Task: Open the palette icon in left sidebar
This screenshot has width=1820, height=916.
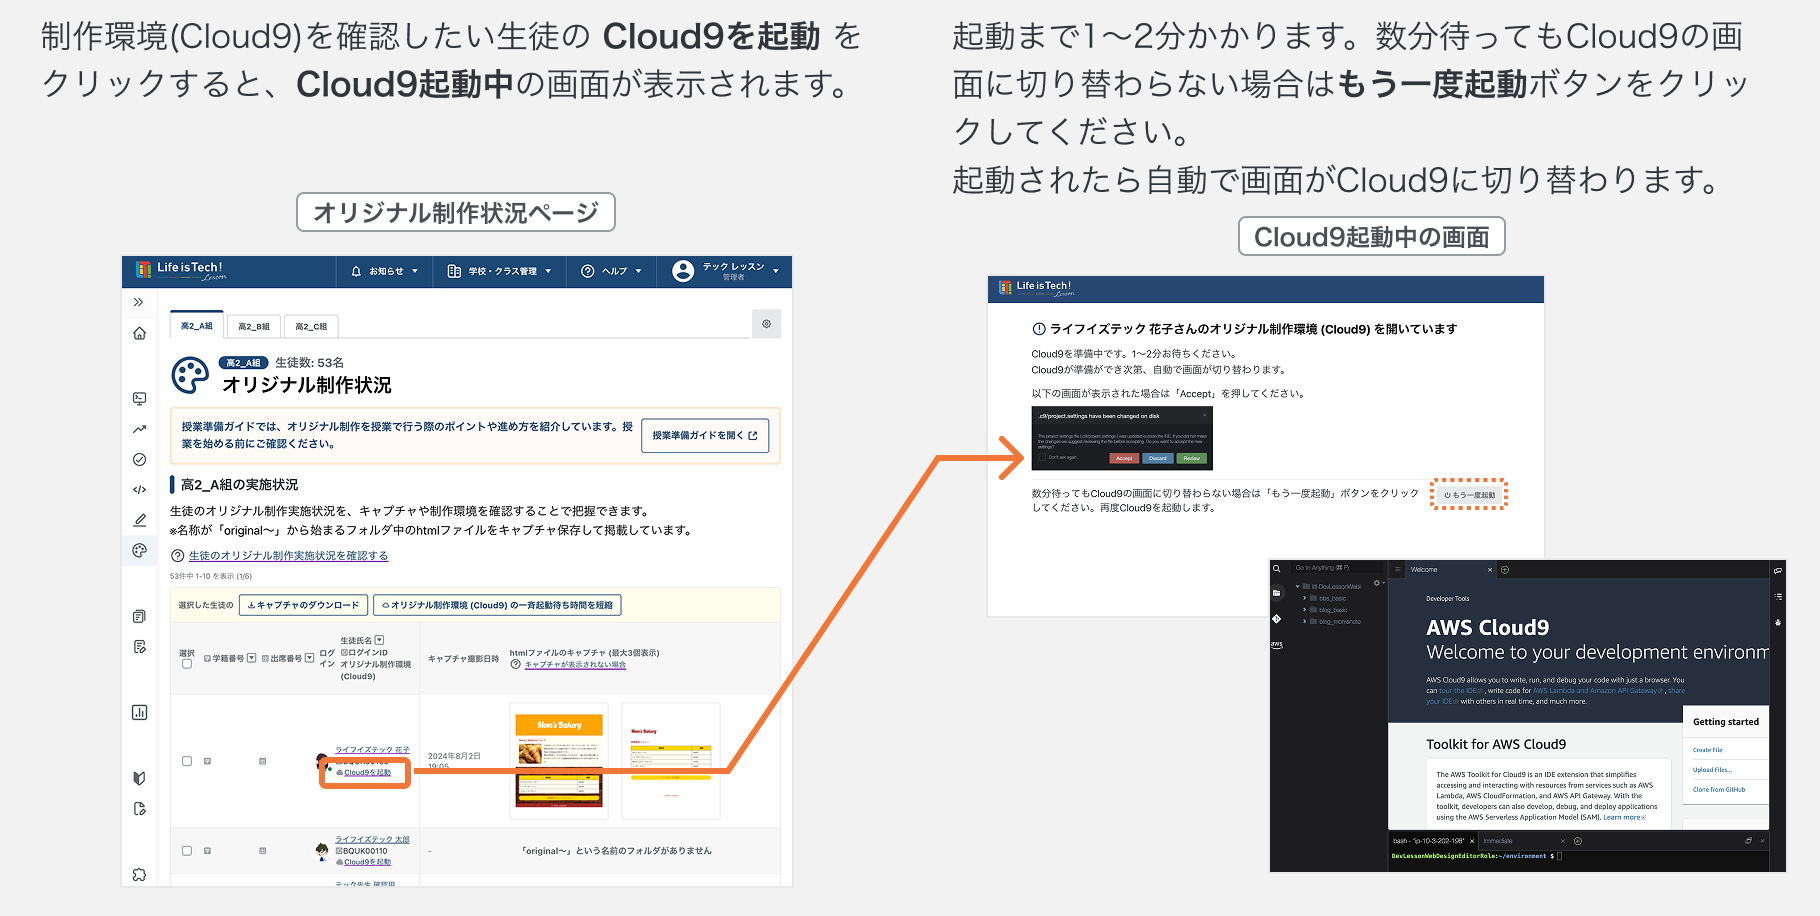Action: 139,550
